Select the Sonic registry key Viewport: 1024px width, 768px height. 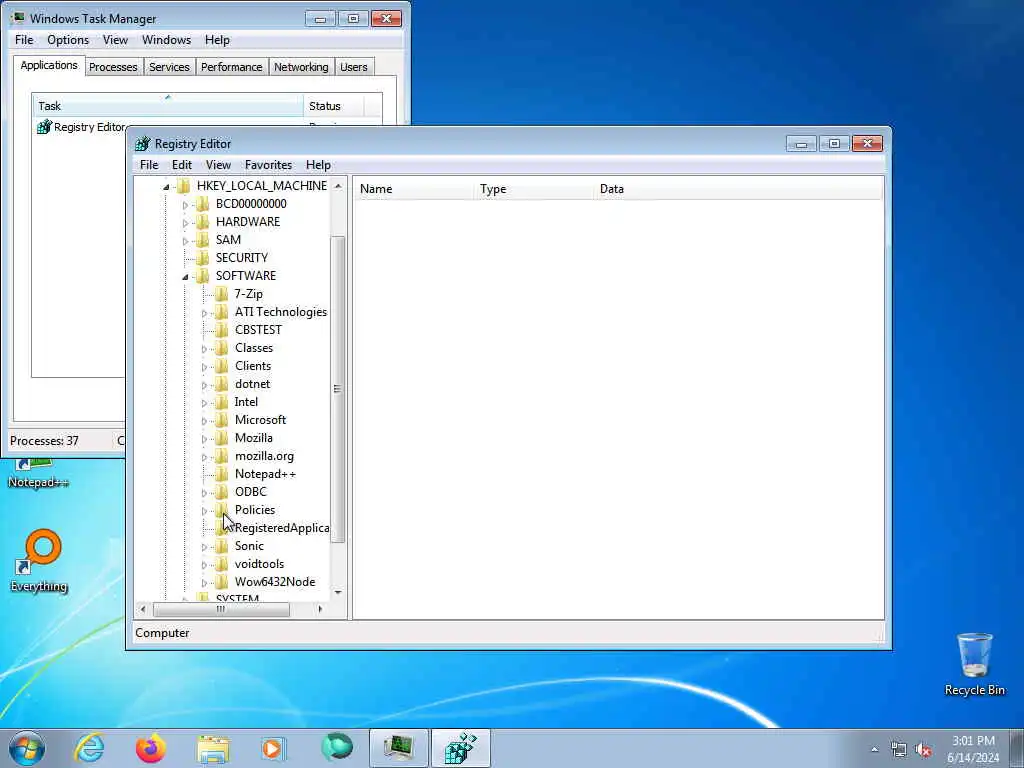(x=249, y=546)
